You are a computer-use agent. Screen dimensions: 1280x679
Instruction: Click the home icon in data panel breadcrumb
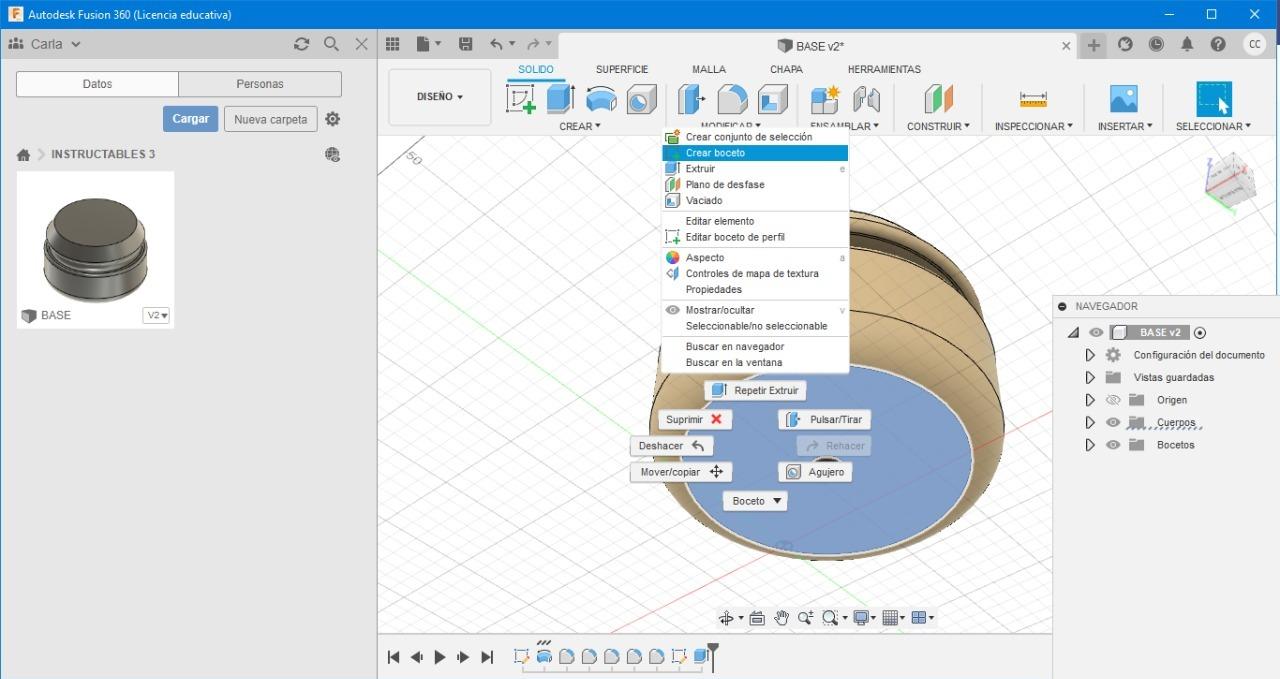23,155
